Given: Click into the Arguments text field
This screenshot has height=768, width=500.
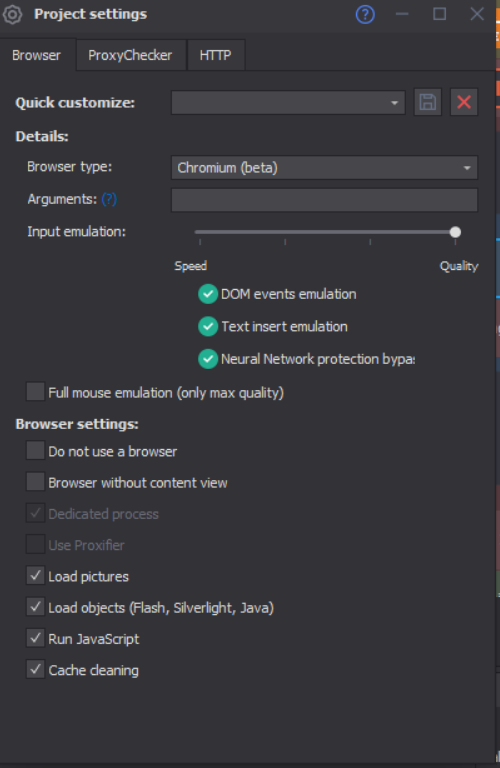Looking at the screenshot, I should [324, 200].
